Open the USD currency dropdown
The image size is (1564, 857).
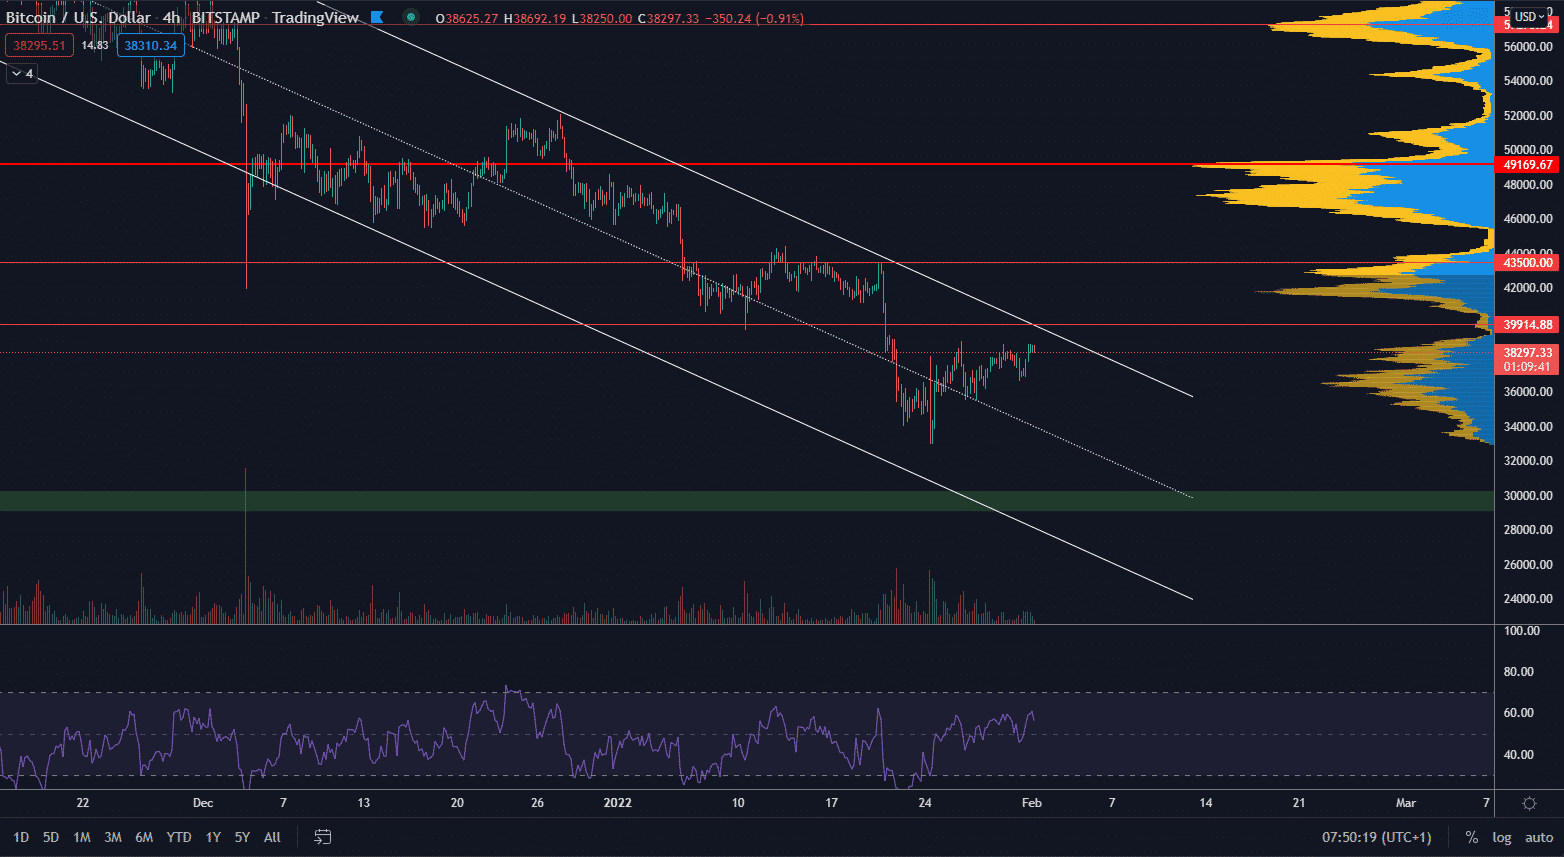pos(1529,16)
